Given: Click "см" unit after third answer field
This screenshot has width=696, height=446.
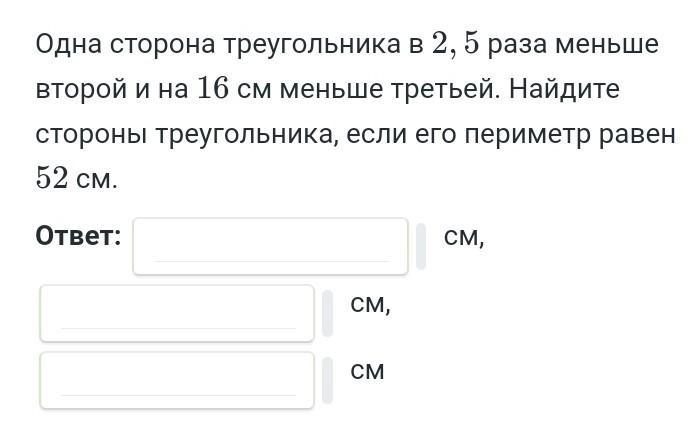Looking at the screenshot, I should tap(367, 371).
